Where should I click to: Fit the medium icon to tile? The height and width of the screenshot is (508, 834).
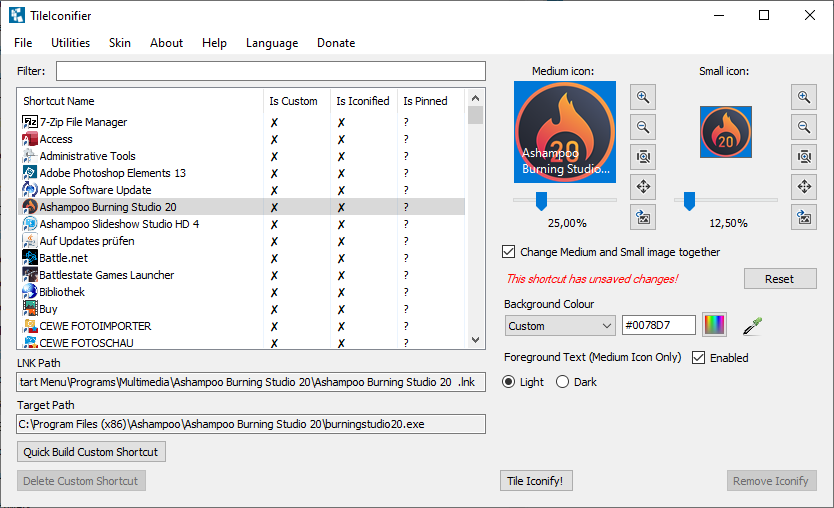(x=643, y=157)
